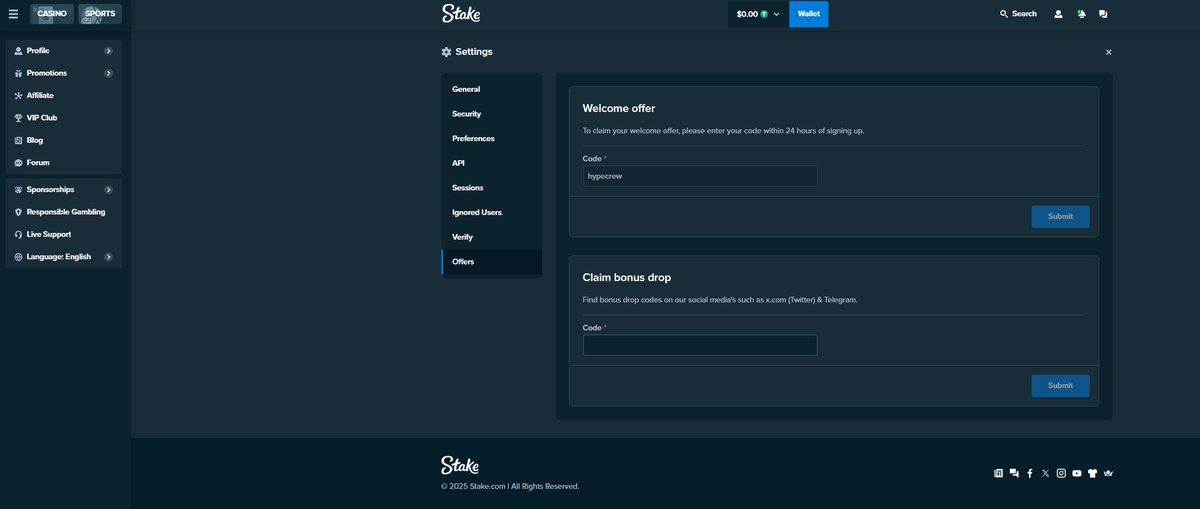Close the Settings panel
This screenshot has height=509, width=1200.
pyautogui.click(x=1108, y=52)
